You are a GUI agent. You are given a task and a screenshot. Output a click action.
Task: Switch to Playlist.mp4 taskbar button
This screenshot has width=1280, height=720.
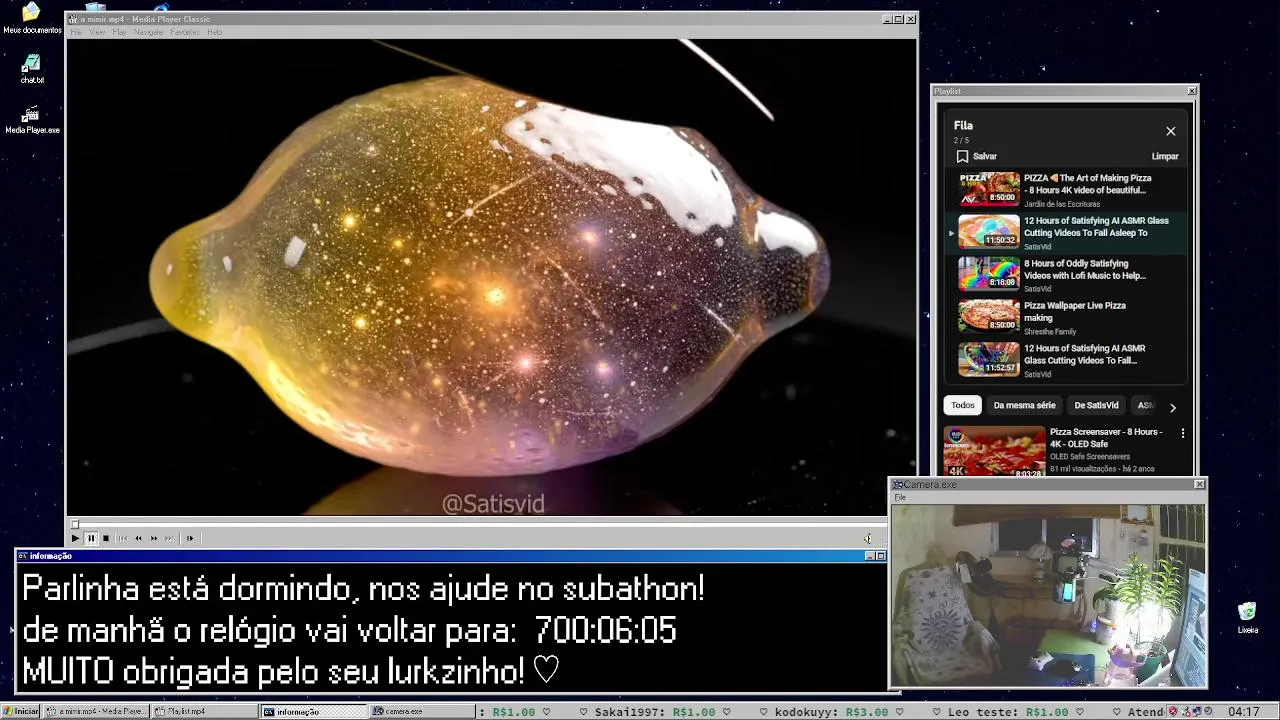[204, 711]
